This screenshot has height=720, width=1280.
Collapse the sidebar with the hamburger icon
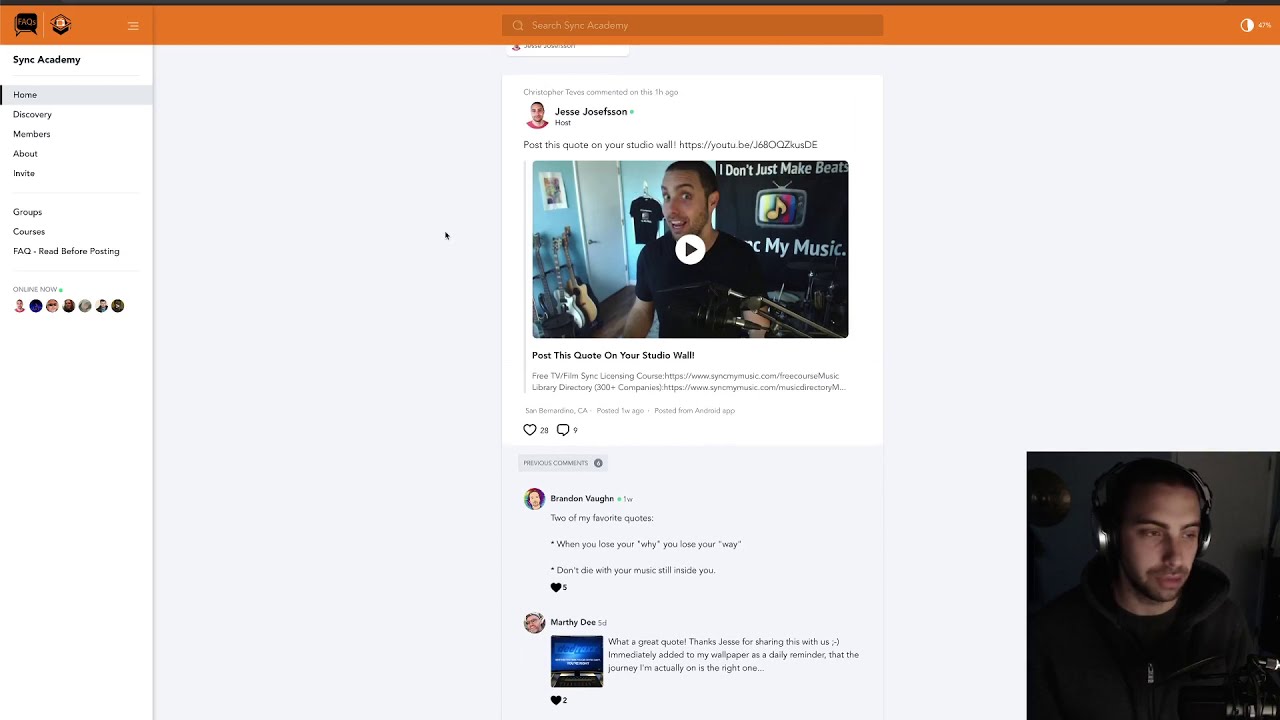pos(133,26)
